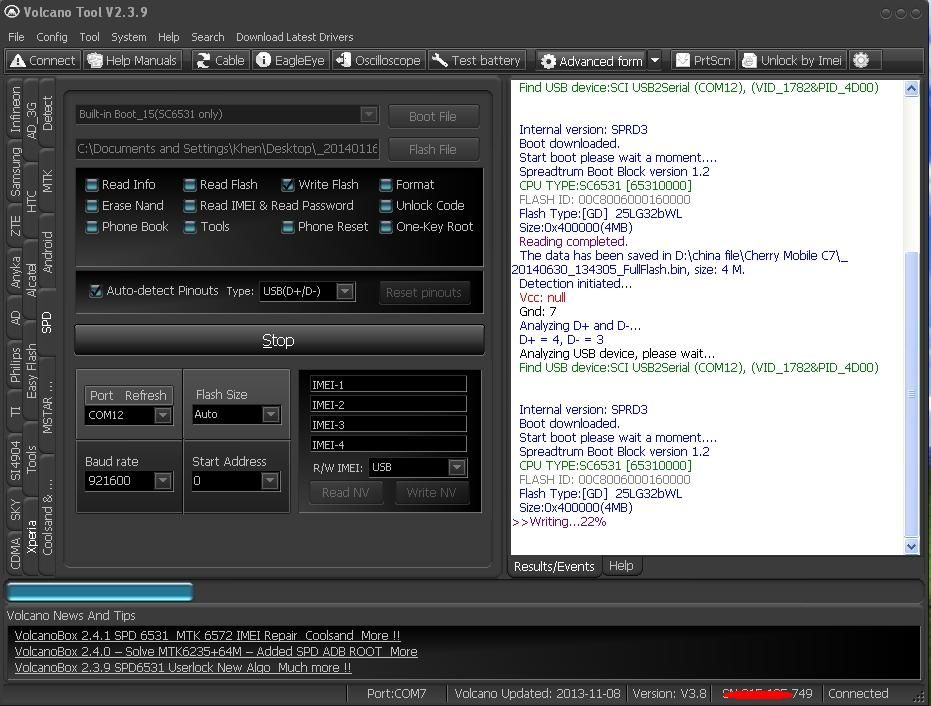Expand the Baud rate 921600 dropdown
The width and height of the screenshot is (931, 706).
(163, 481)
